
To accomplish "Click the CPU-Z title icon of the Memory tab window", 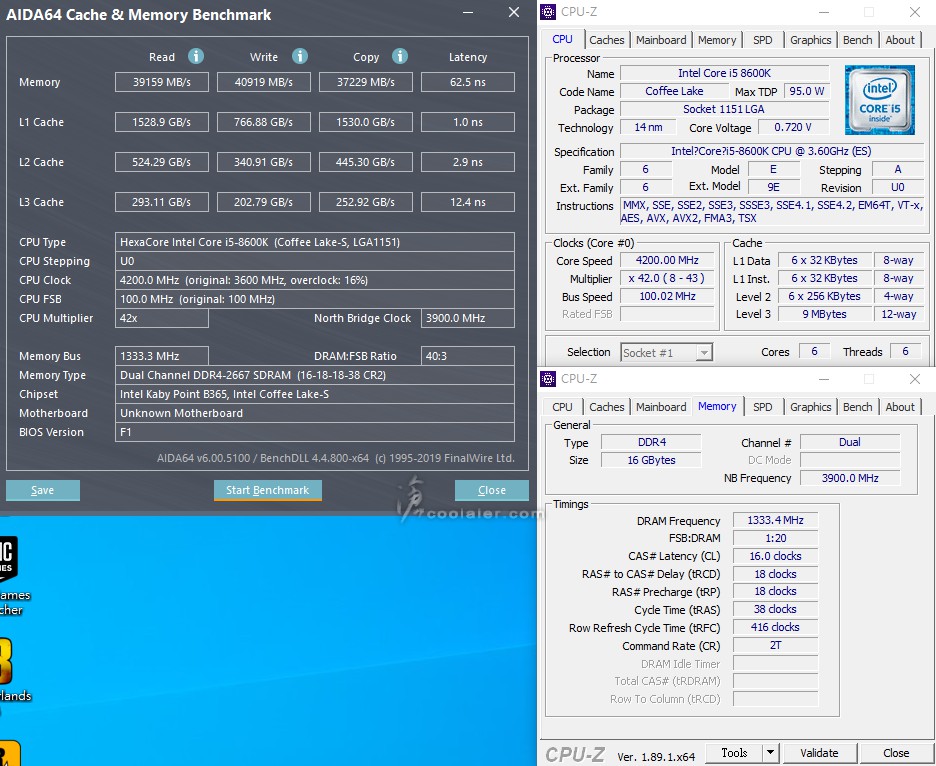I will tap(548, 379).
